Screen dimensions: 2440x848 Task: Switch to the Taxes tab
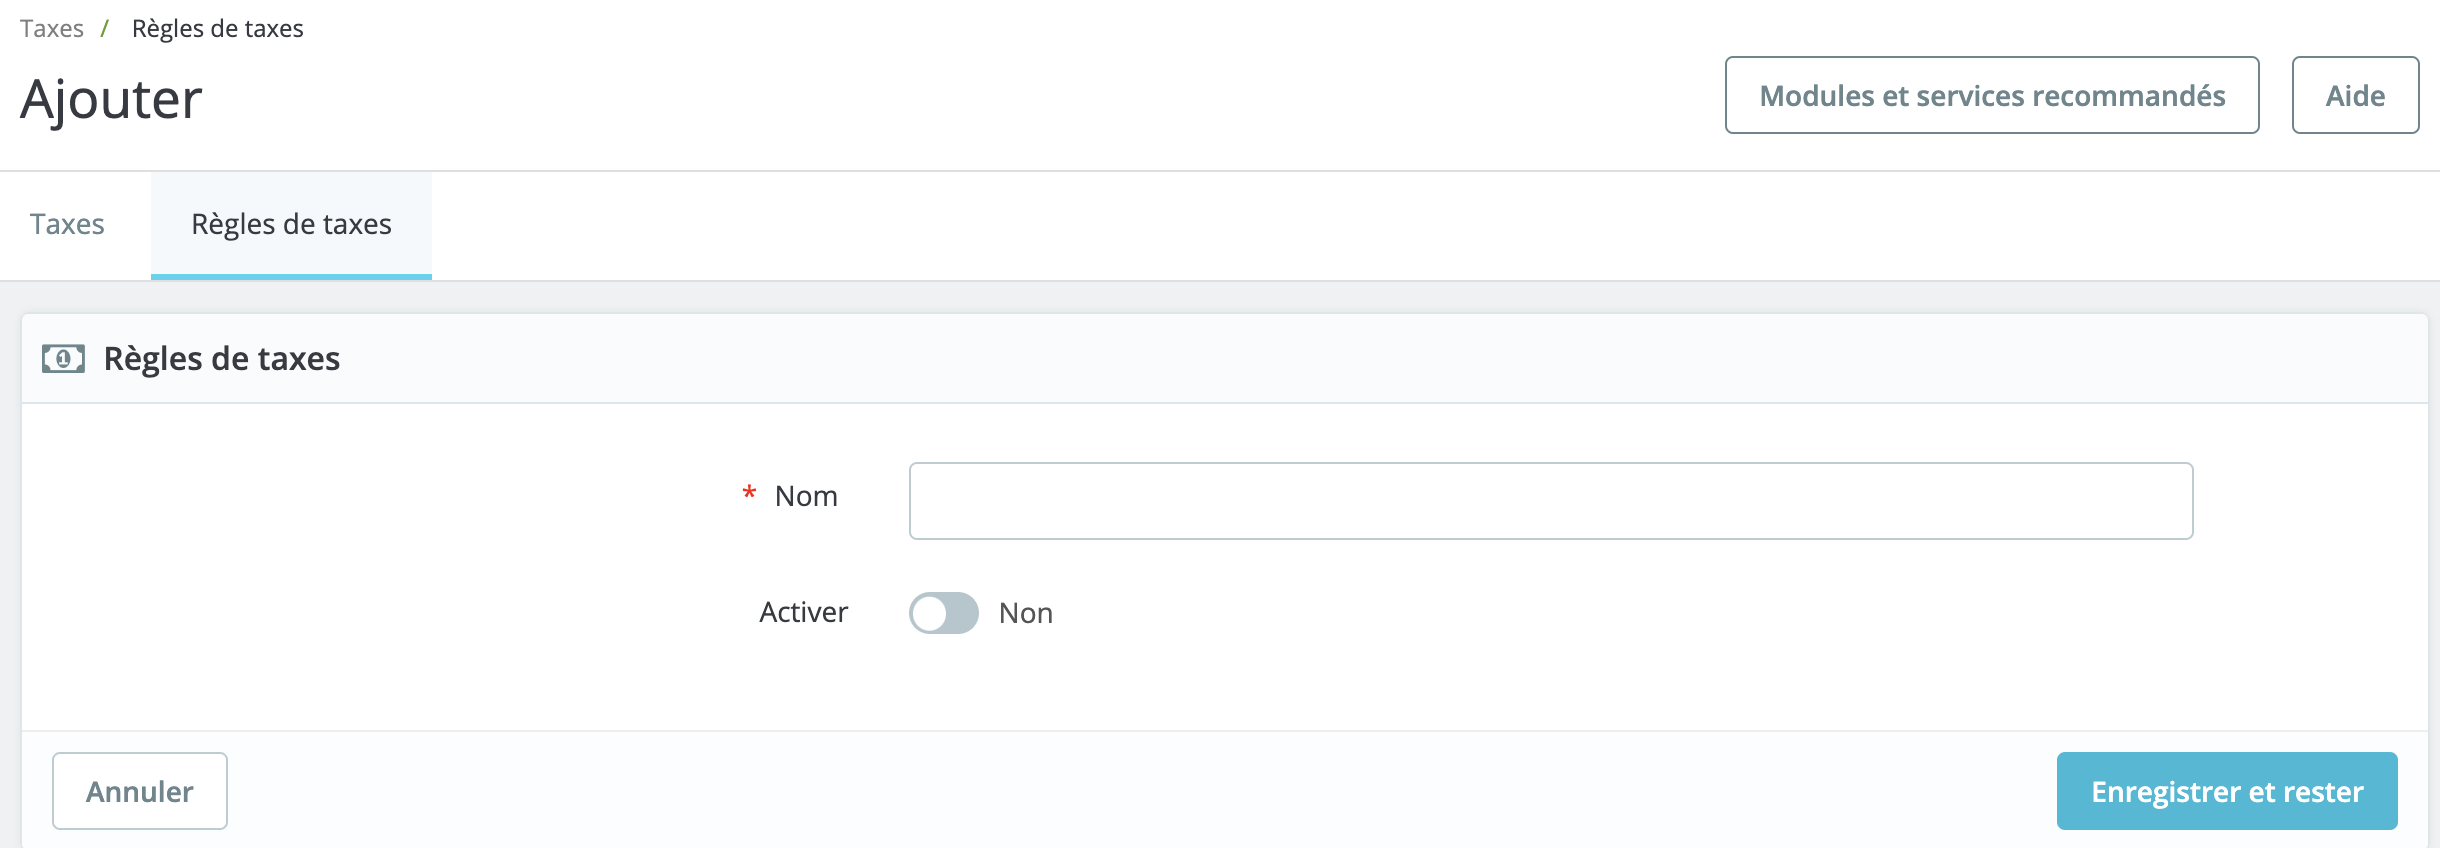coord(67,224)
